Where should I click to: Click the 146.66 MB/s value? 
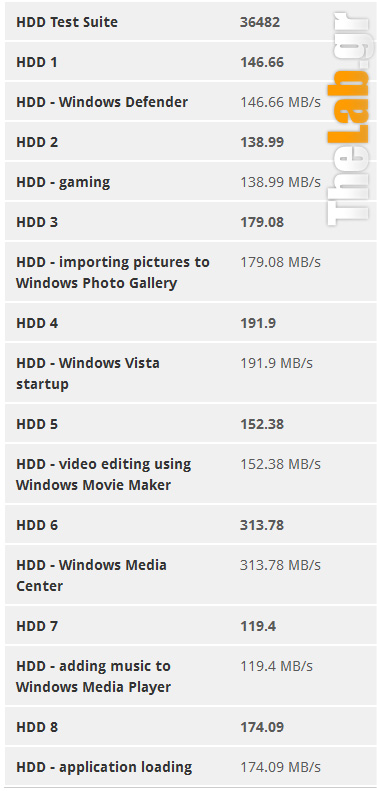pyautogui.click(x=280, y=102)
